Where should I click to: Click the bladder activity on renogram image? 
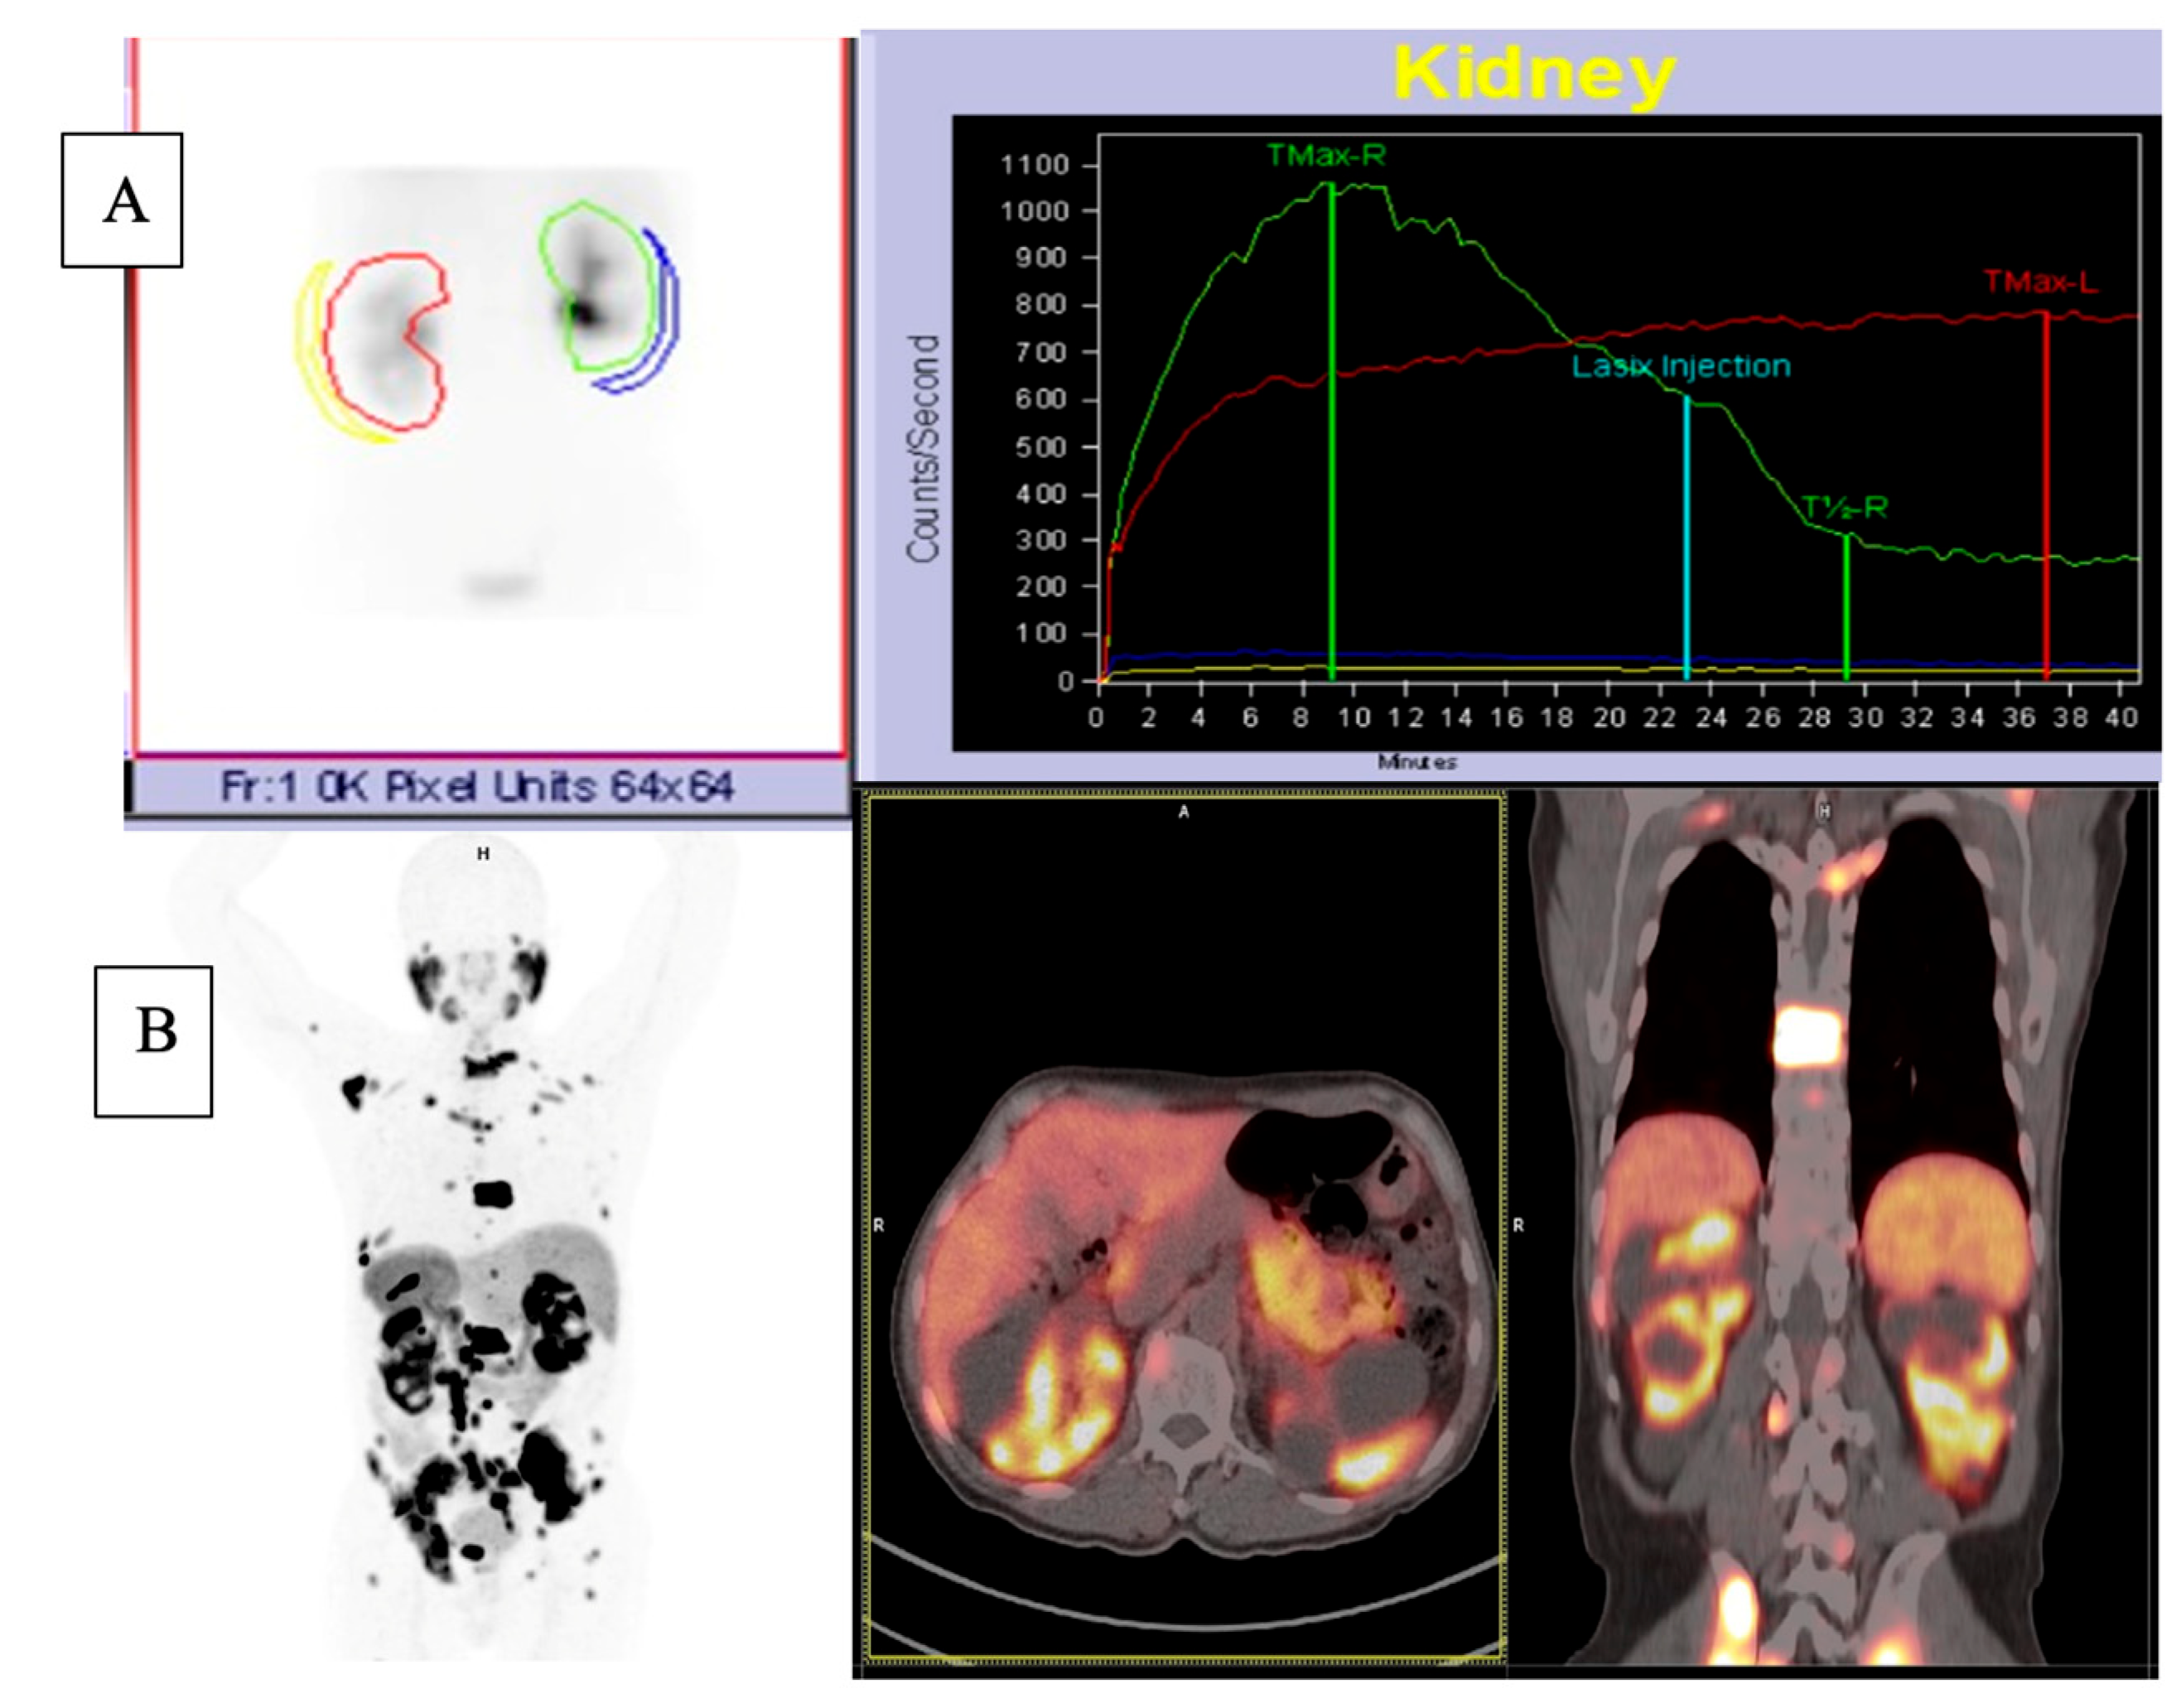point(503,584)
